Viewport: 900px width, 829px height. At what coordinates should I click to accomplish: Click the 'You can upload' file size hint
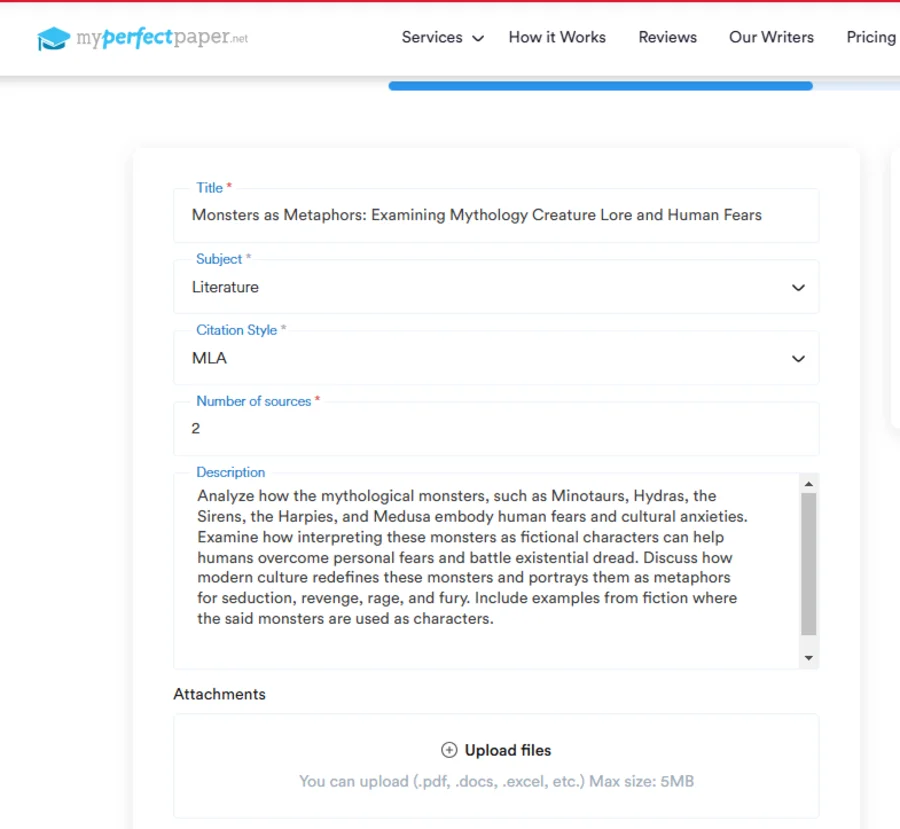tap(496, 781)
